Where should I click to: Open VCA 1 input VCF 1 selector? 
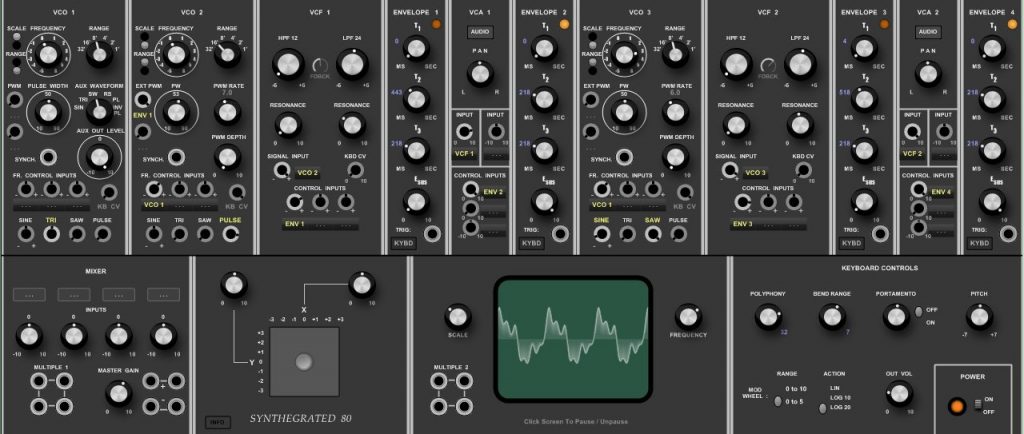click(464, 154)
